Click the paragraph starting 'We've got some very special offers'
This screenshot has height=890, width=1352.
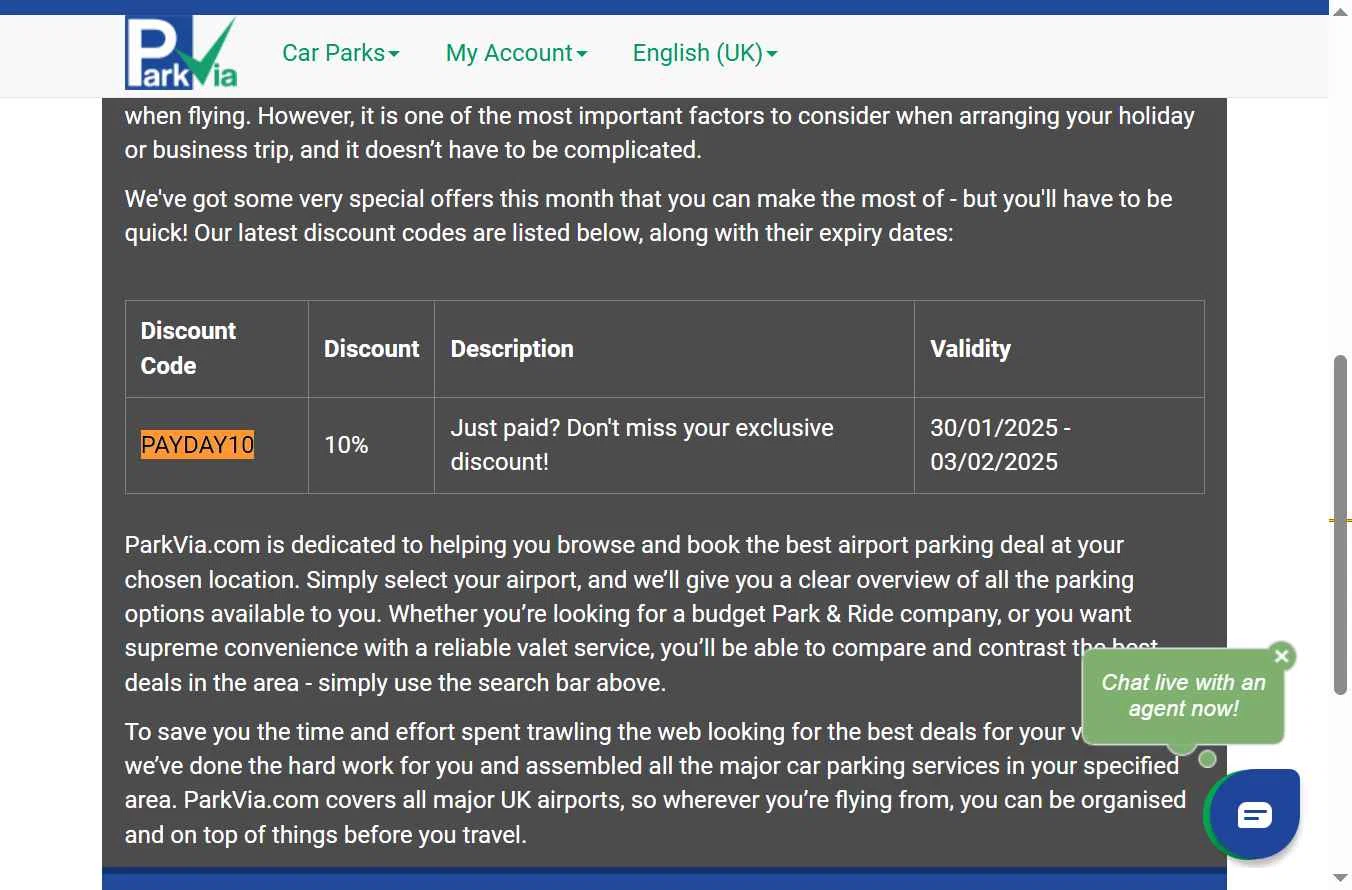649,216
